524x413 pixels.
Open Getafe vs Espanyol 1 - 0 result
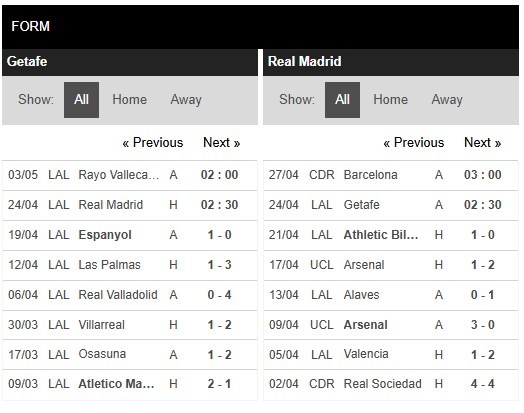click(130, 235)
